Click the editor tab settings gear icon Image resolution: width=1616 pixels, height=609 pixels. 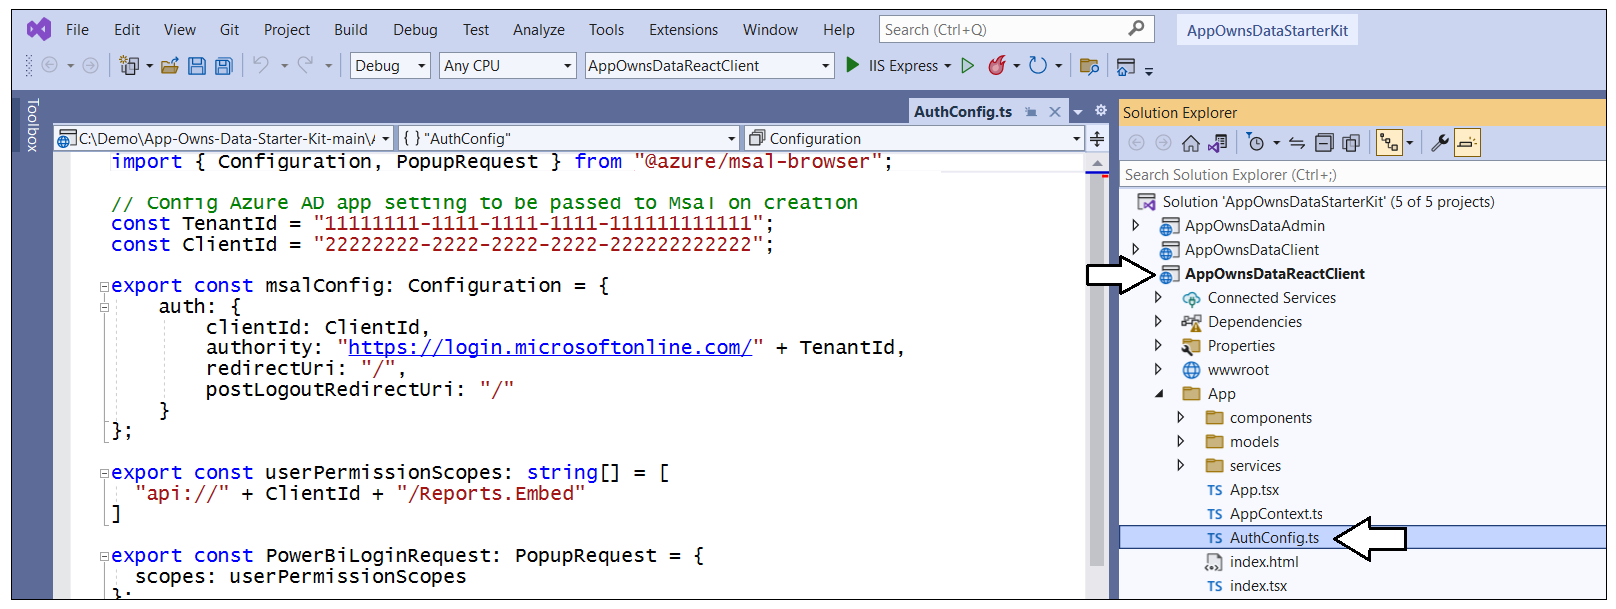[1101, 111]
